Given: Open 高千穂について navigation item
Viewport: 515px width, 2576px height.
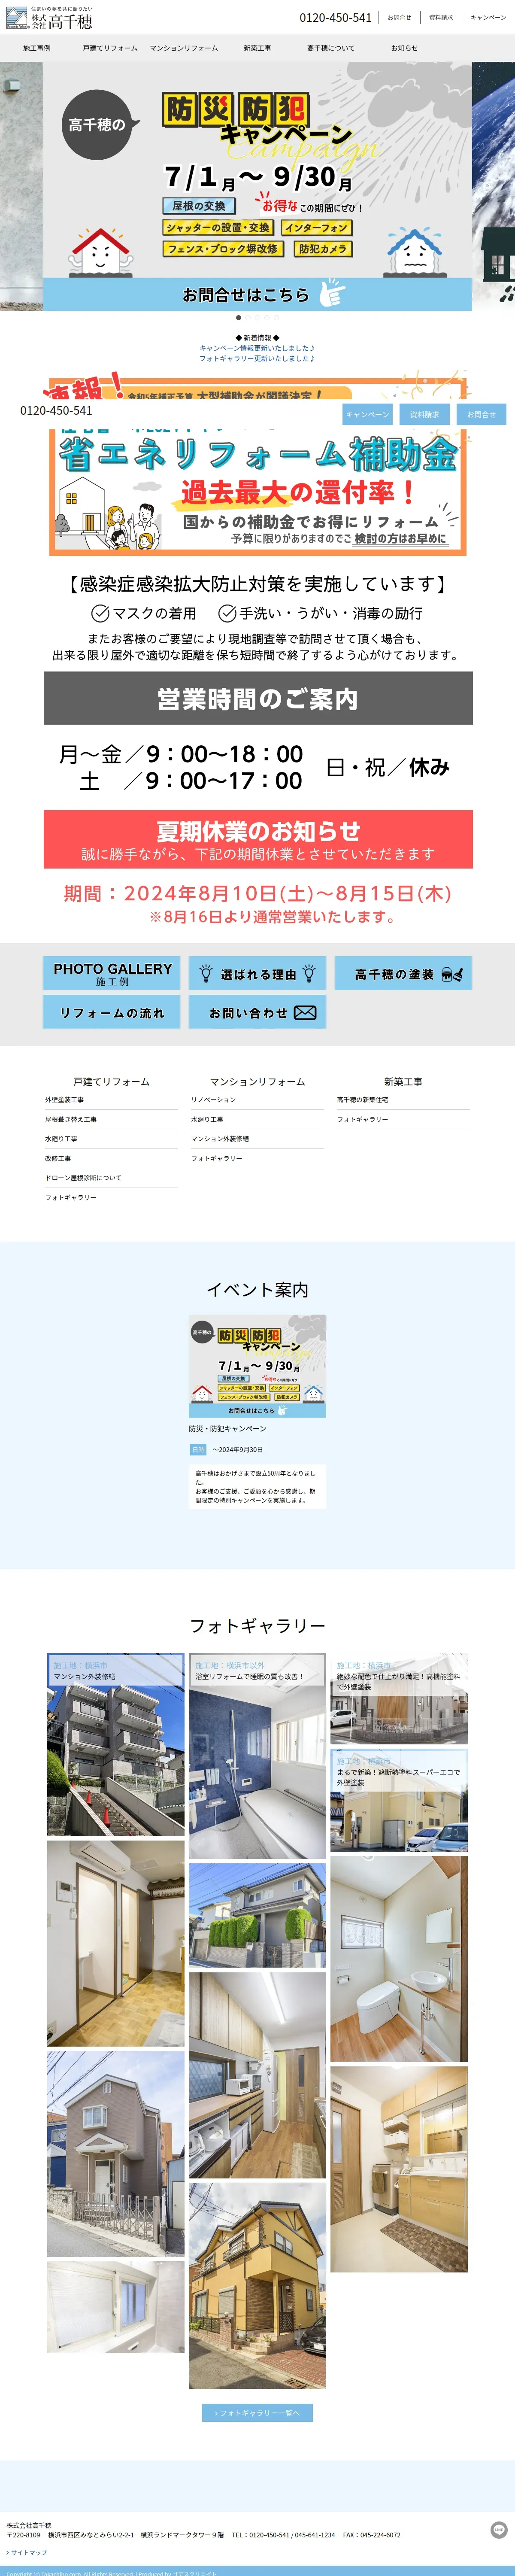Looking at the screenshot, I should pos(331,48).
